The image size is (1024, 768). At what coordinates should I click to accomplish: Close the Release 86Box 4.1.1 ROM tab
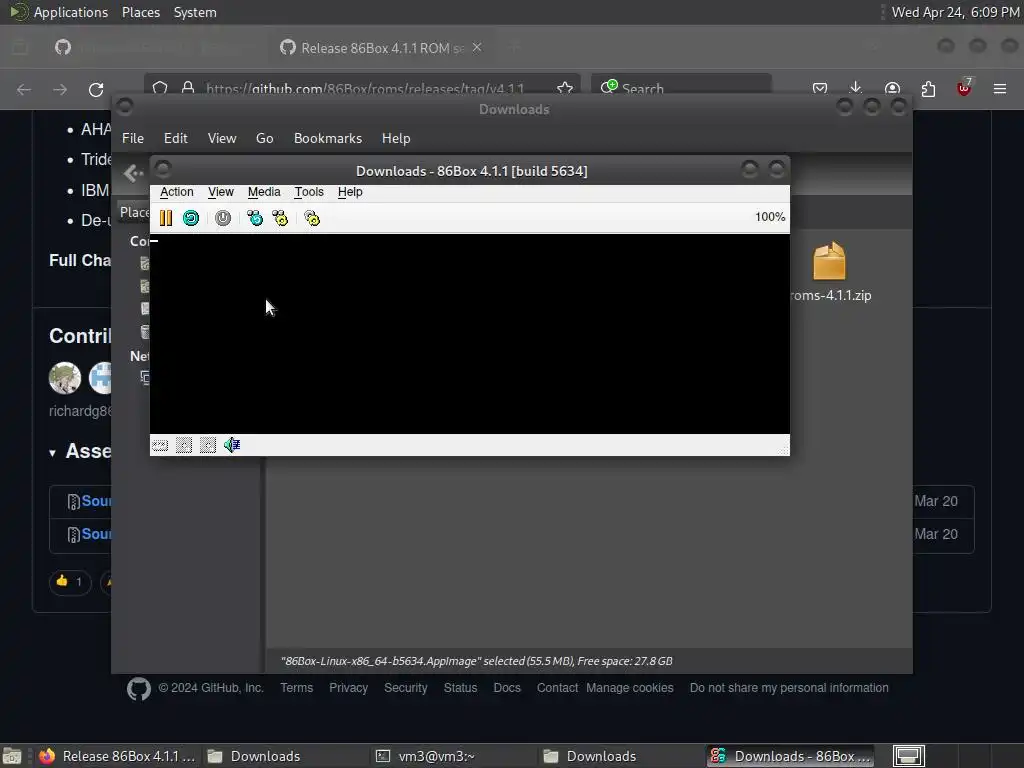pyautogui.click(x=477, y=48)
